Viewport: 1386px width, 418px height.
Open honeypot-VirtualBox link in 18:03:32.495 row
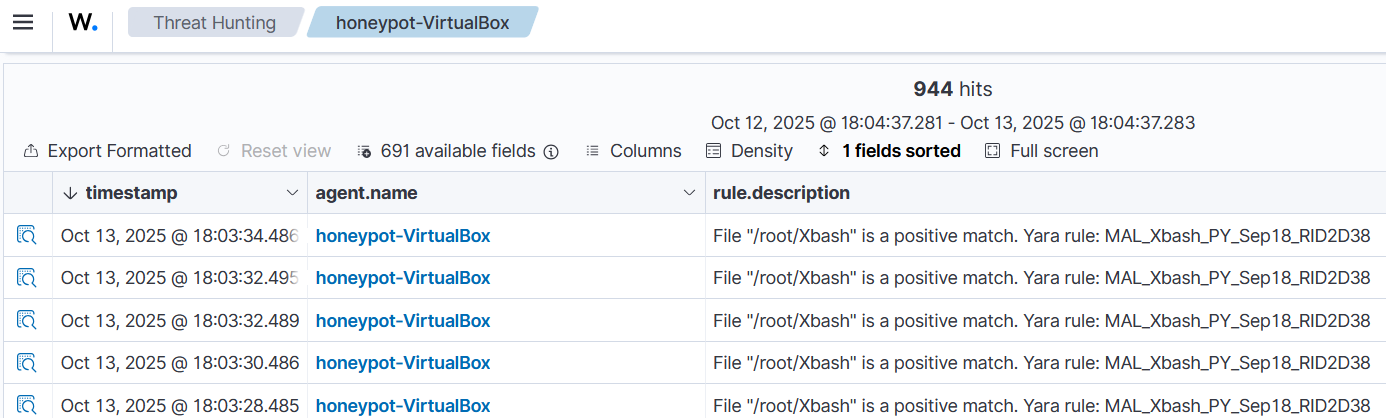pyautogui.click(x=403, y=278)
